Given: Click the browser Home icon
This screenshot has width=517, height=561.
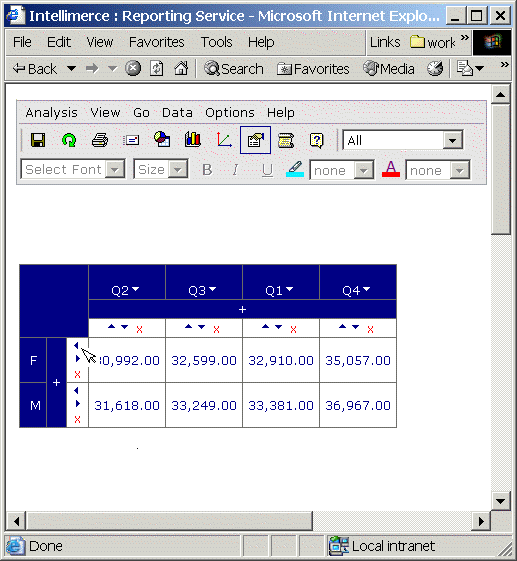Looking at the screenshot, I should (x=181, y=68).
